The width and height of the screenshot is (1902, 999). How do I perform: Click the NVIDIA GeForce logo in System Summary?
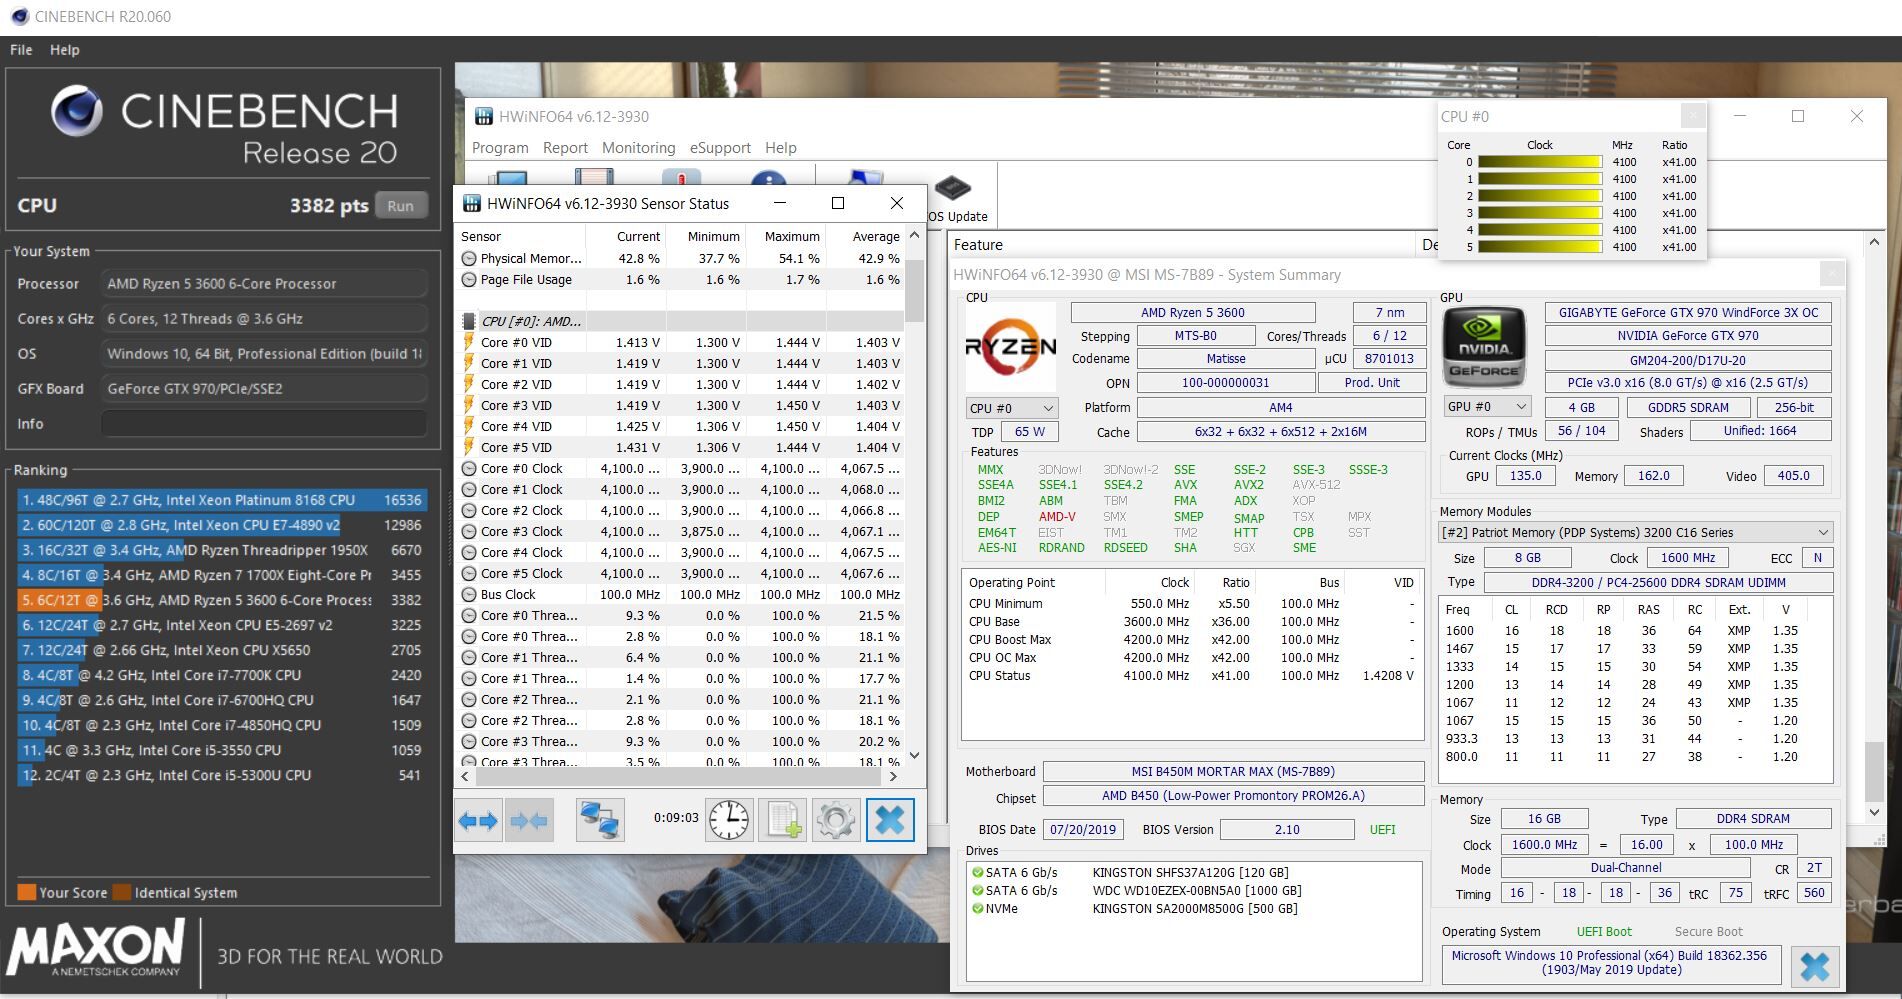(1484, 346)
